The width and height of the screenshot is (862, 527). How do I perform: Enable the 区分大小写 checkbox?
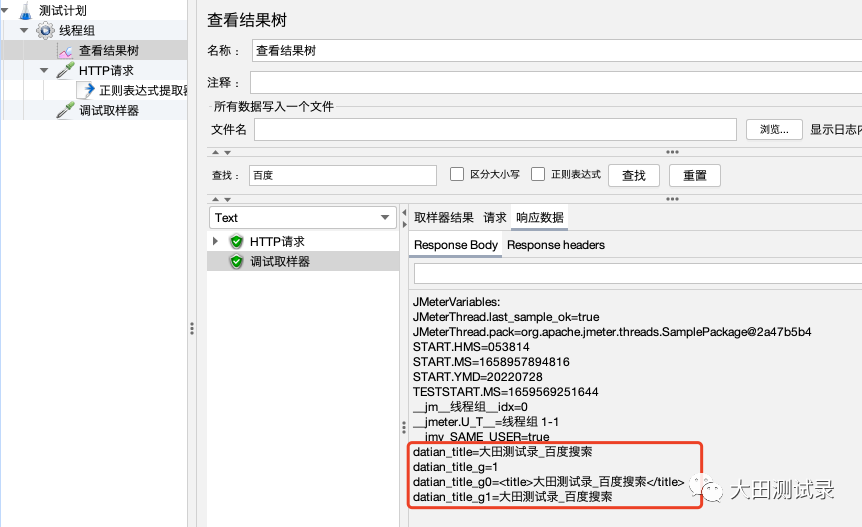(x=457, y=174)
